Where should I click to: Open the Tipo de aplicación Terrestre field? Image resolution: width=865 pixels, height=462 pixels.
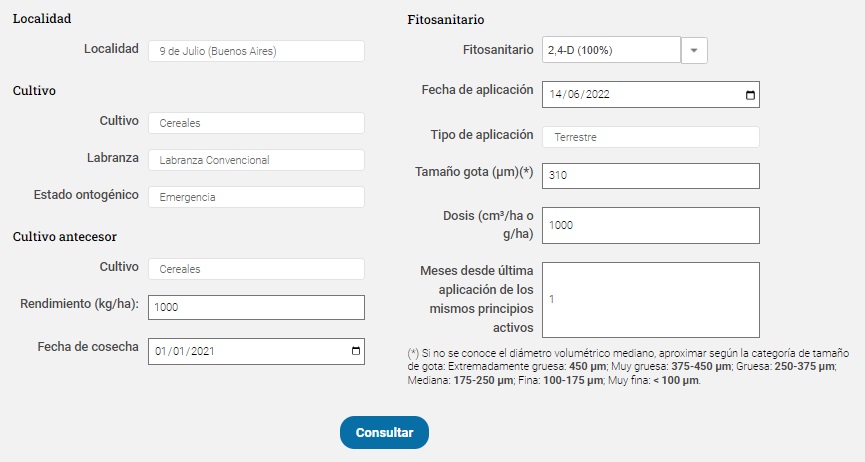pos(650,137)
